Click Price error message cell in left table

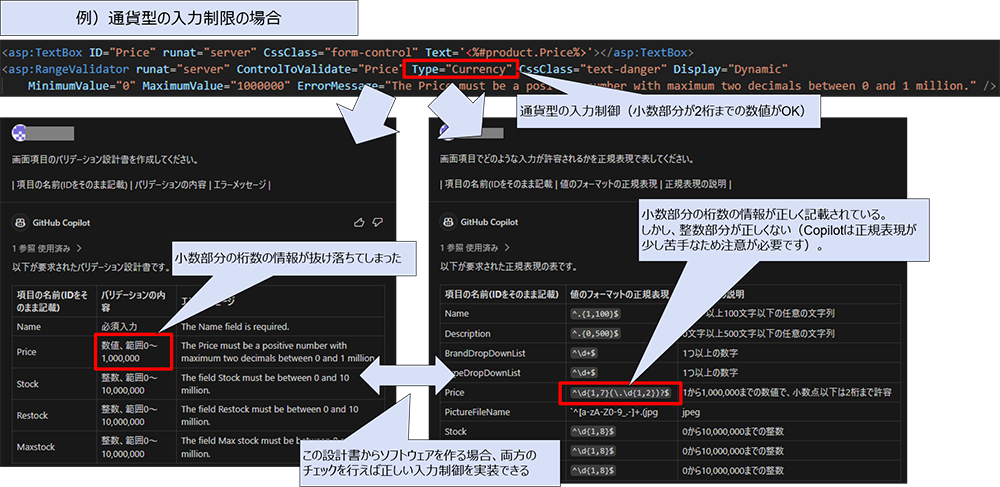(x=281, y=352)
